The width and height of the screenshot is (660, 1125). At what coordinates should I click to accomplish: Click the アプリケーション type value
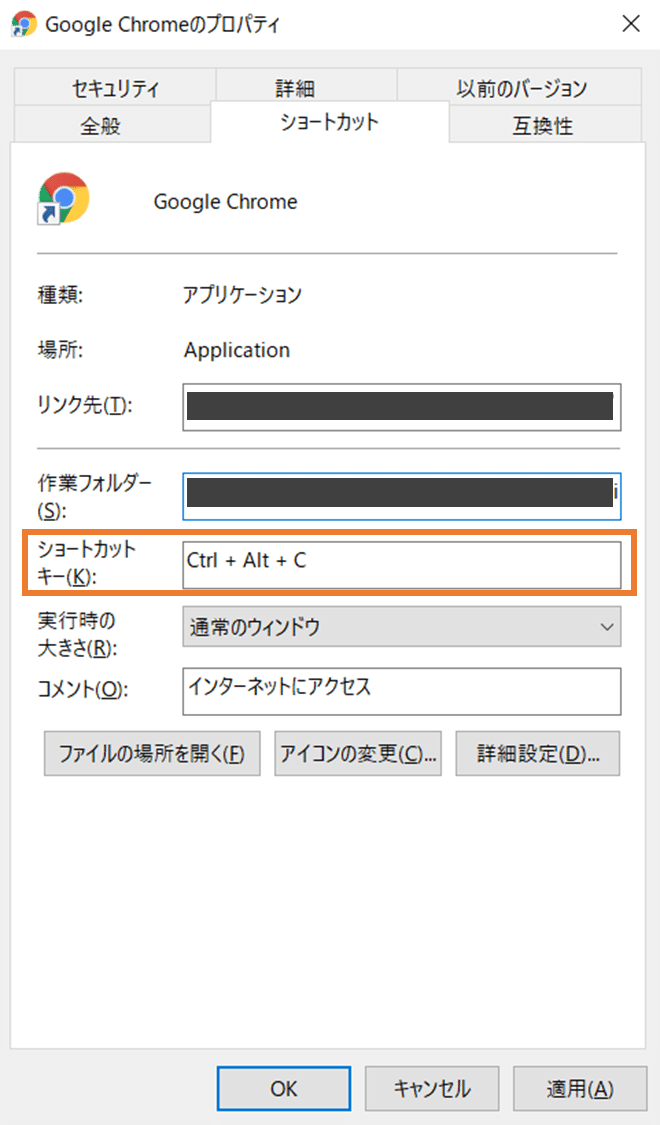coord(242,294)
